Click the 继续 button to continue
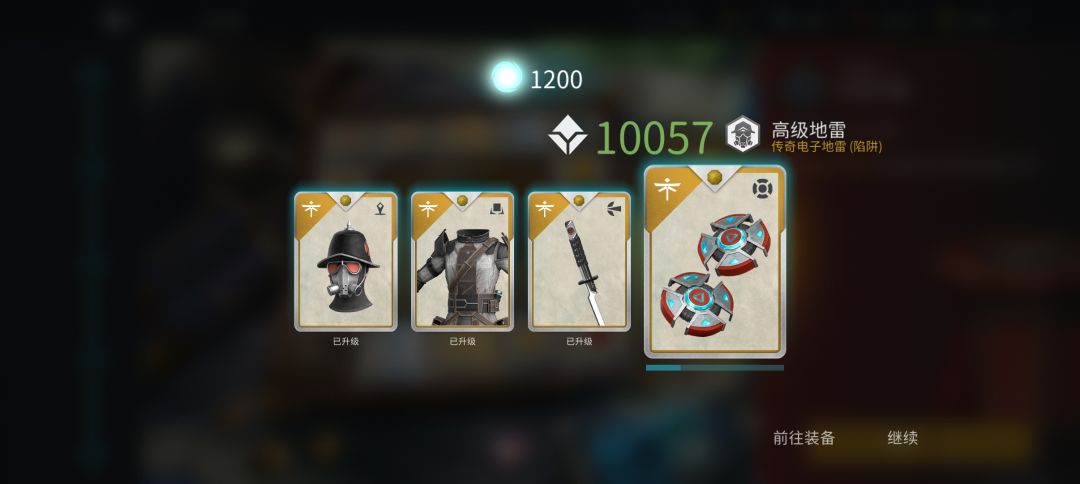Image resolution: width=1080 pixels, height=484 pixels. [x=902, y=438]
